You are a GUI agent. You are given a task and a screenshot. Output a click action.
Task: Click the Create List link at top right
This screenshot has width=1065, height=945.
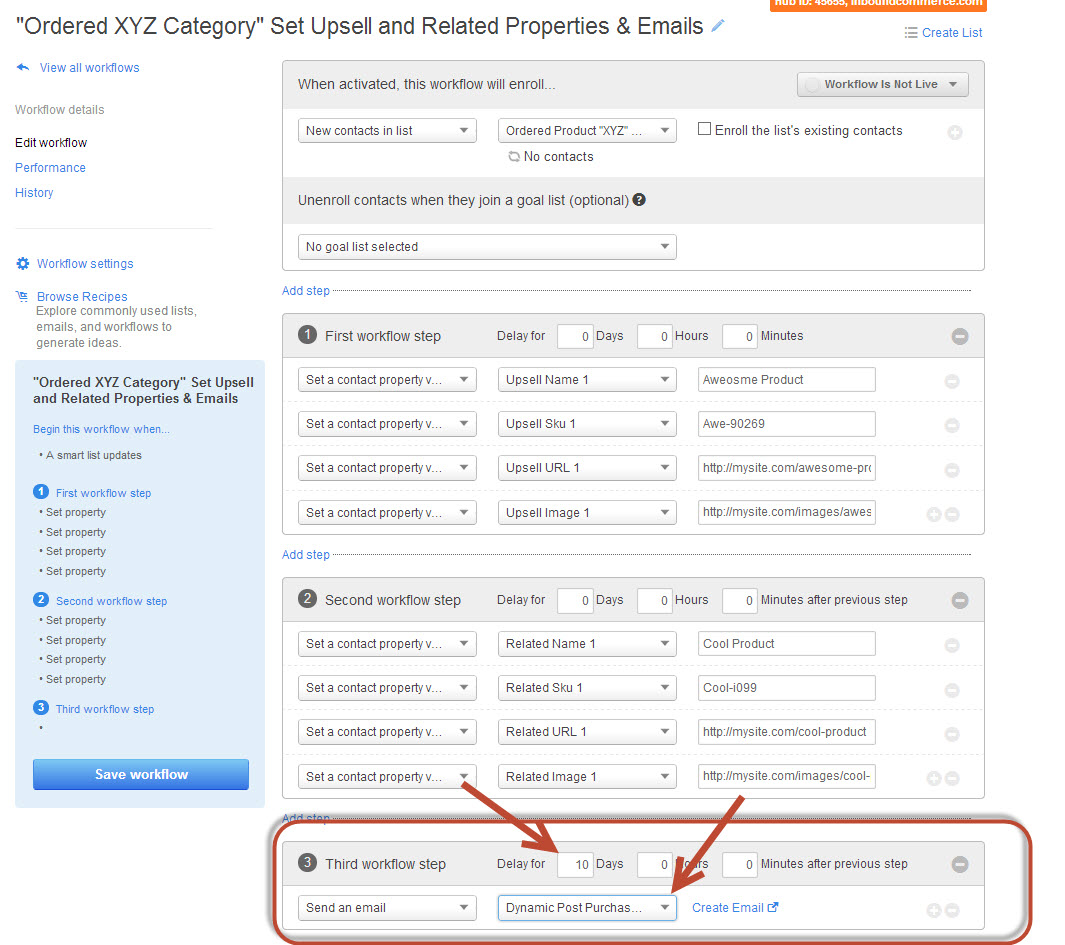(951, 33)
